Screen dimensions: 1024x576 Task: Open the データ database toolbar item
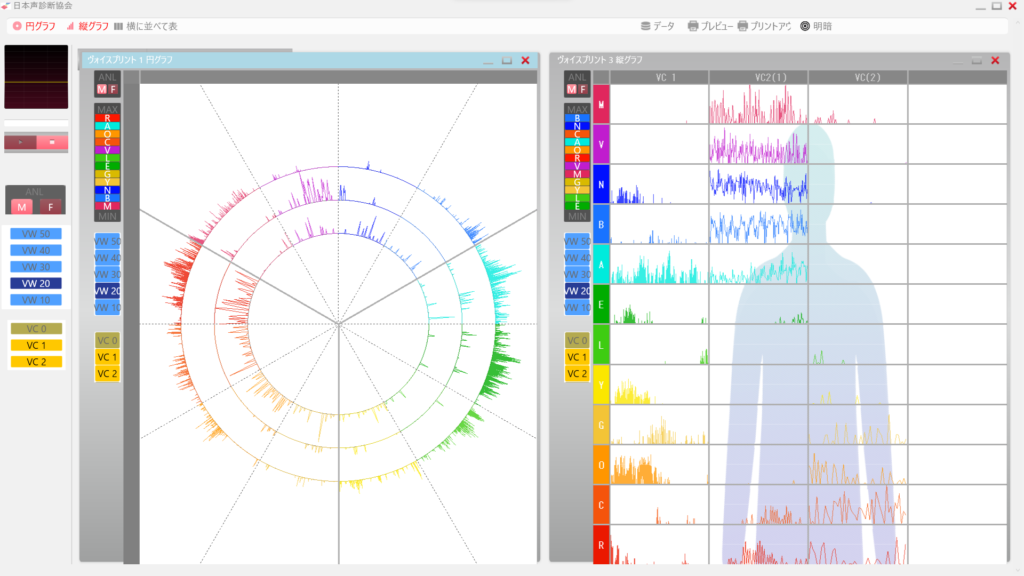pyautogui.click(x=658, y=26)
